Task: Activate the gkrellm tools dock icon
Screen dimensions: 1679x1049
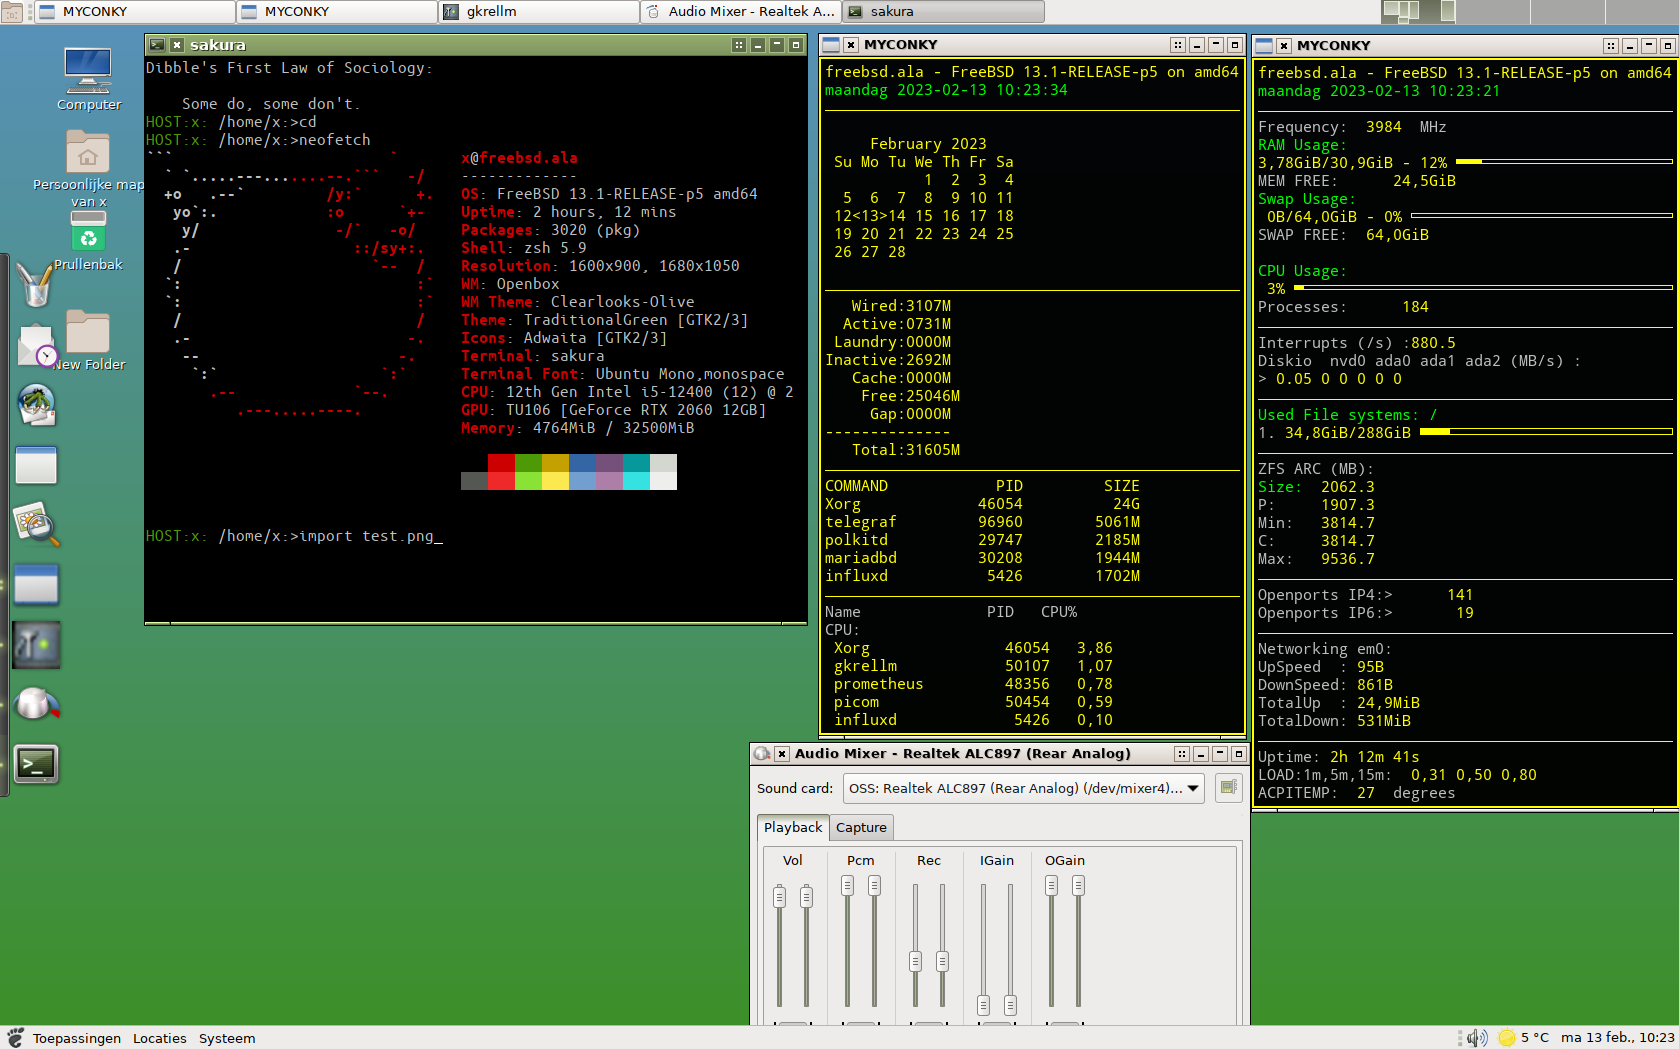Action: [36, 645]
